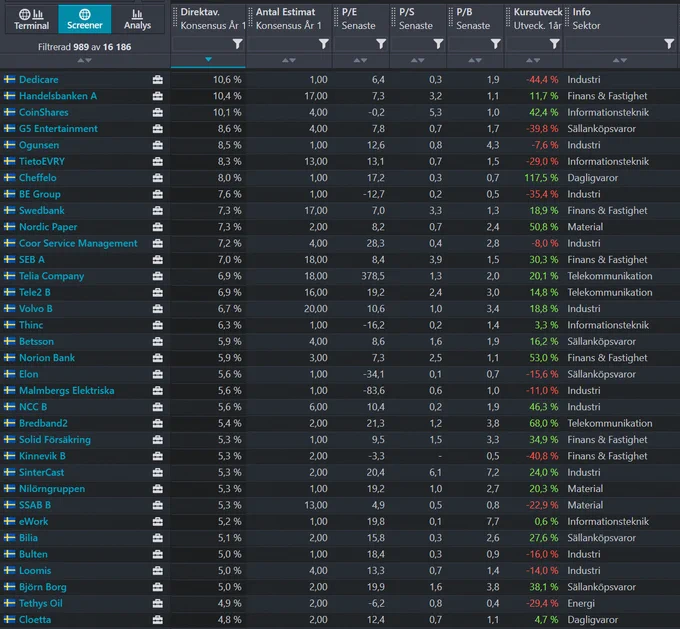Open Dedicare stock link
The width and height of the screenshot is (680, 629).
(39, 79)
